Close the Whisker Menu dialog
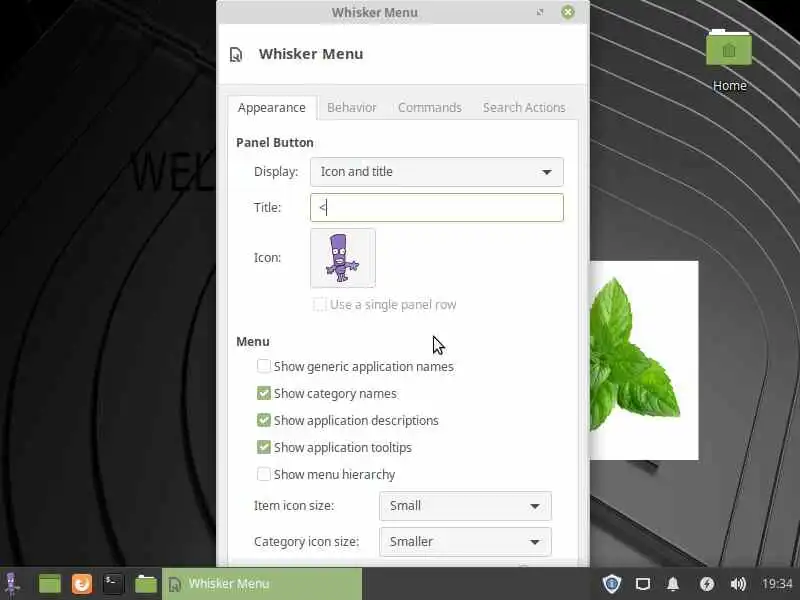 click(x=567, y=12)
